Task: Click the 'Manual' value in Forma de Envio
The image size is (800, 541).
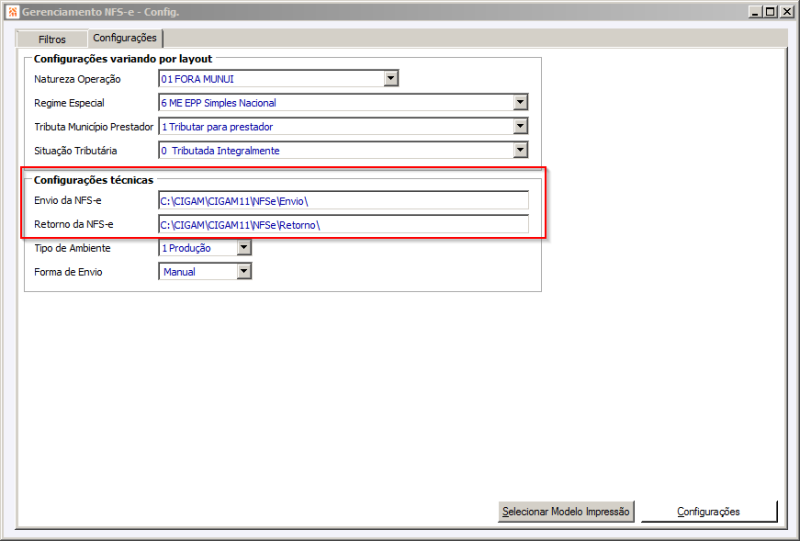Action: pyautogui.click(x=179, y=272)
